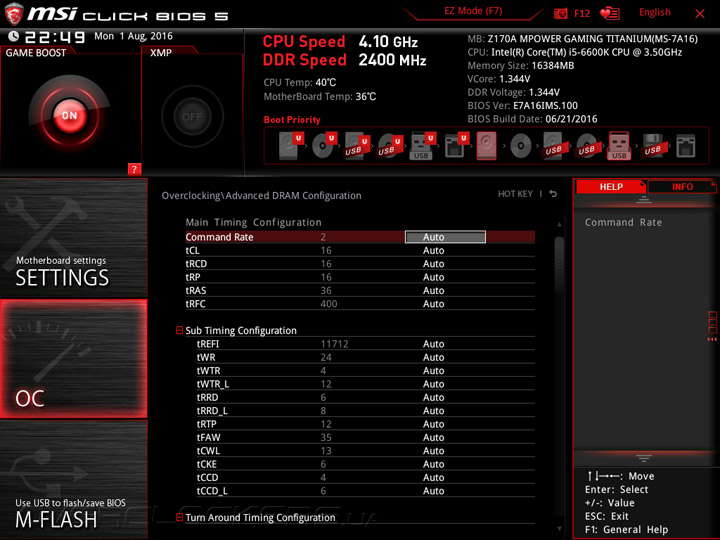Change the tCL Auto setting
720x540 pixels.
pos(433,250)
